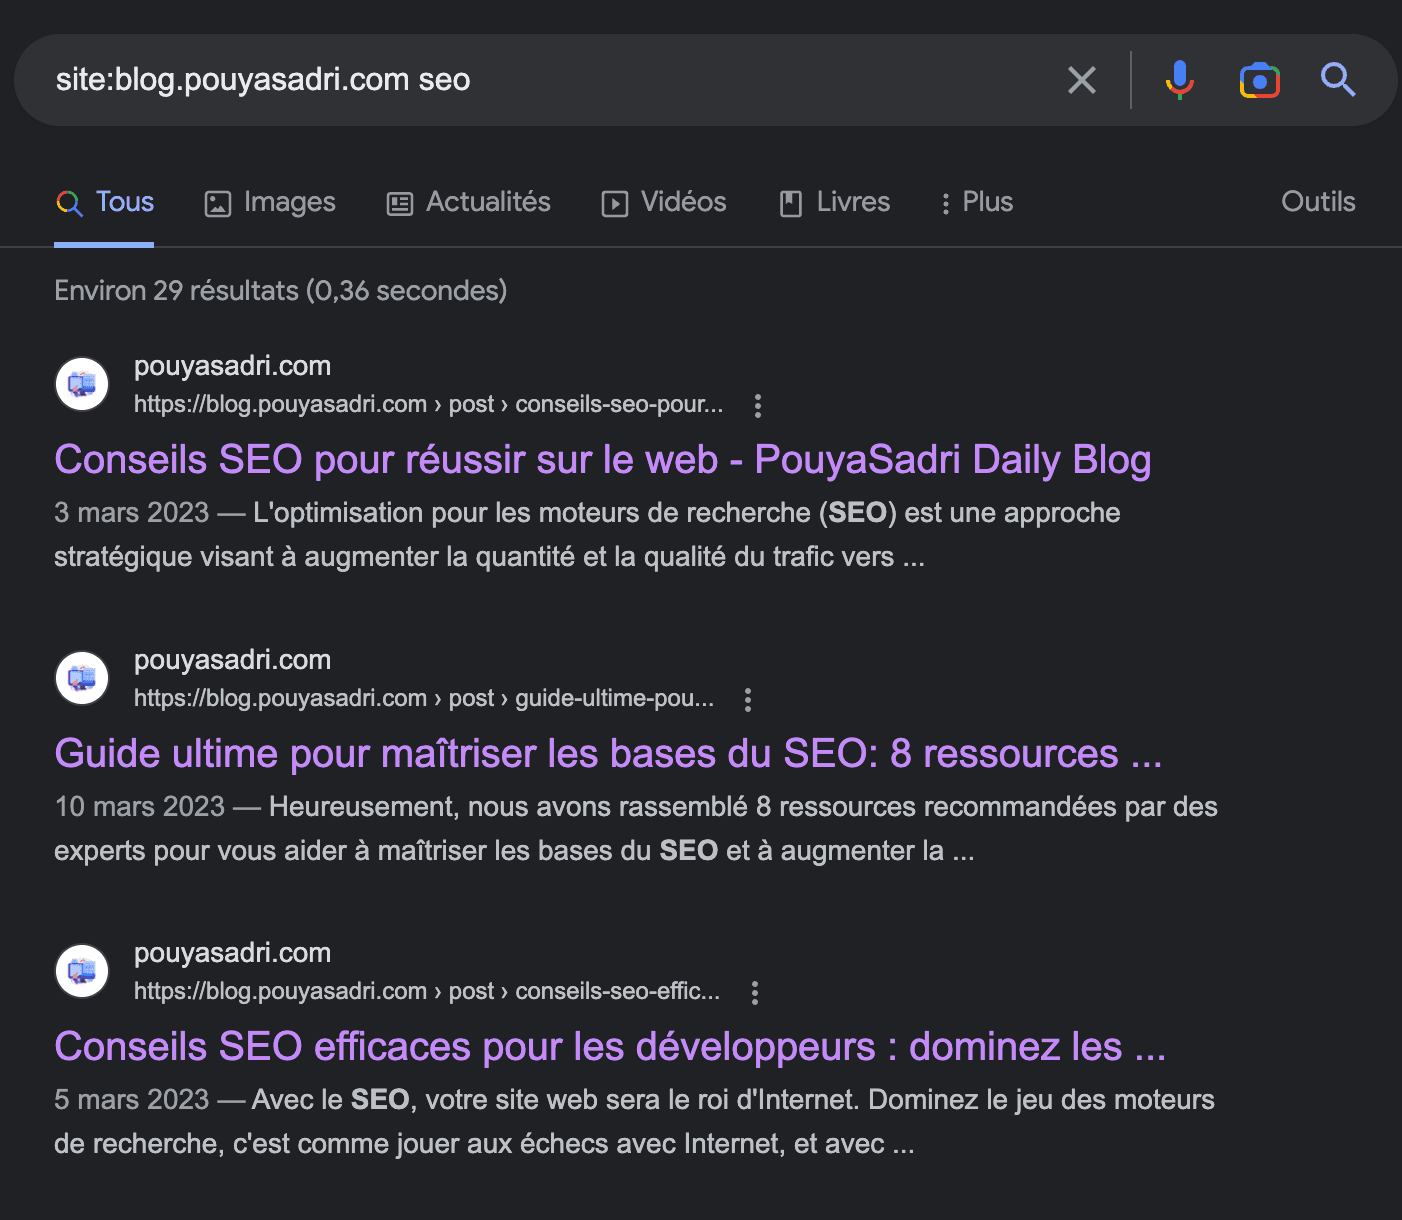Image resolution: width=1402 pixels, height=1220 pixels.
Task: Click the favicon of the first result
Action: click(82, 383)
